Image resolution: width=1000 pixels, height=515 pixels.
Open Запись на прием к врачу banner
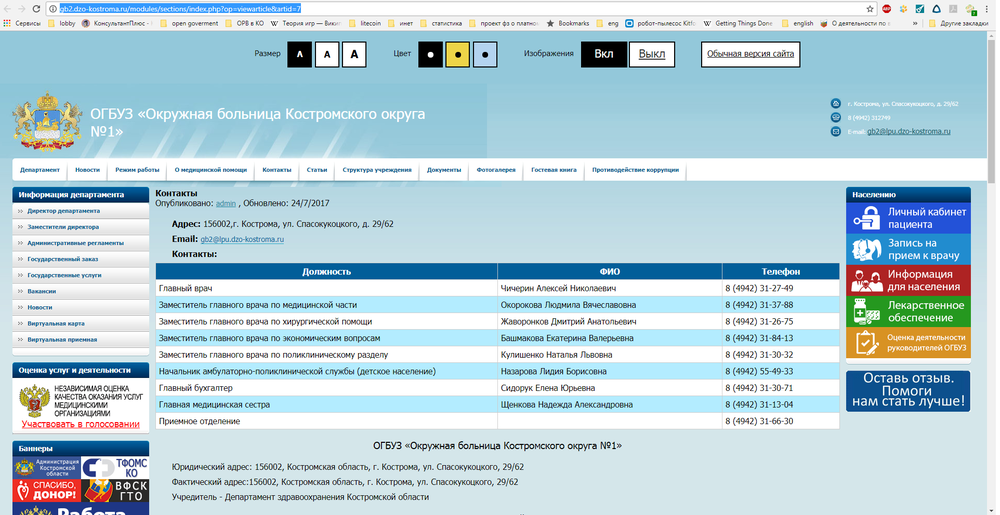(x=908, y=249)
